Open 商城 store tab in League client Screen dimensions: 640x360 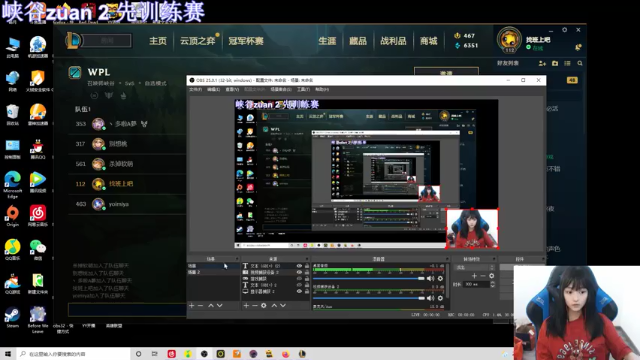tap(429, 41)
